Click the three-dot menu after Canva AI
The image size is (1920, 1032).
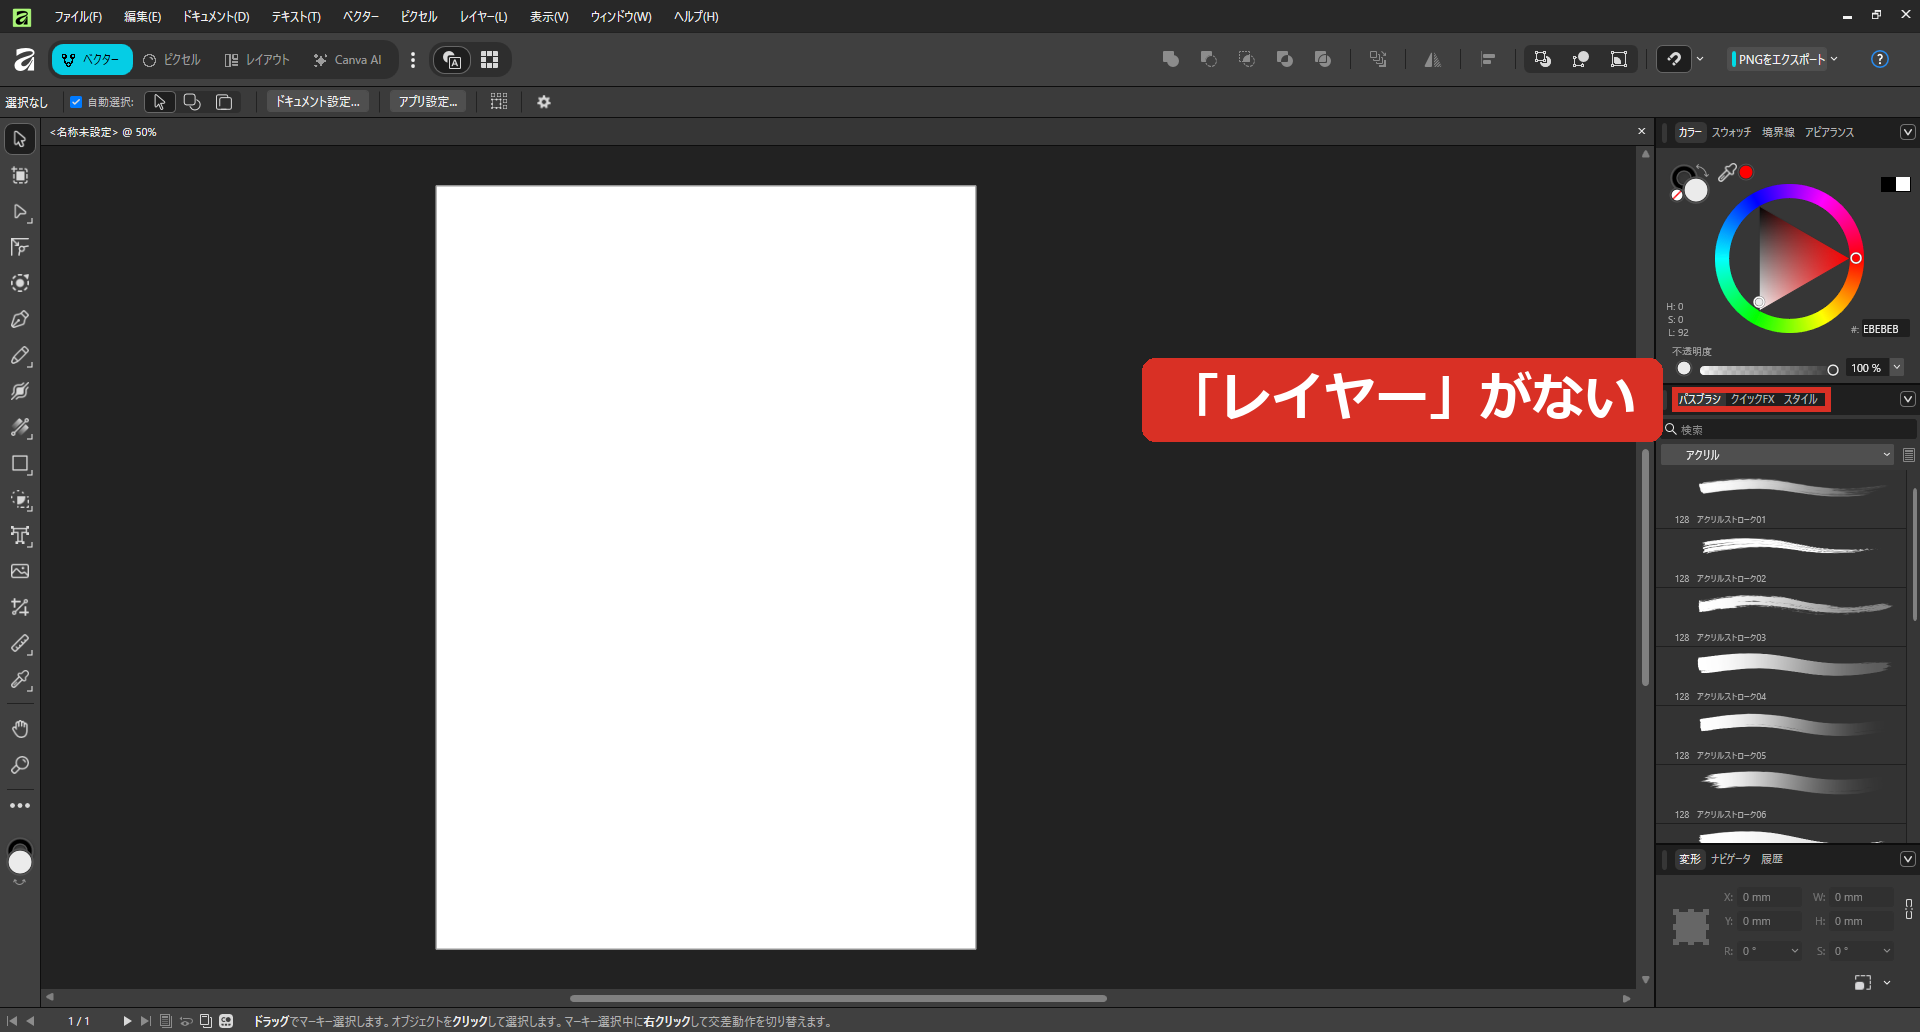[413, 60]
